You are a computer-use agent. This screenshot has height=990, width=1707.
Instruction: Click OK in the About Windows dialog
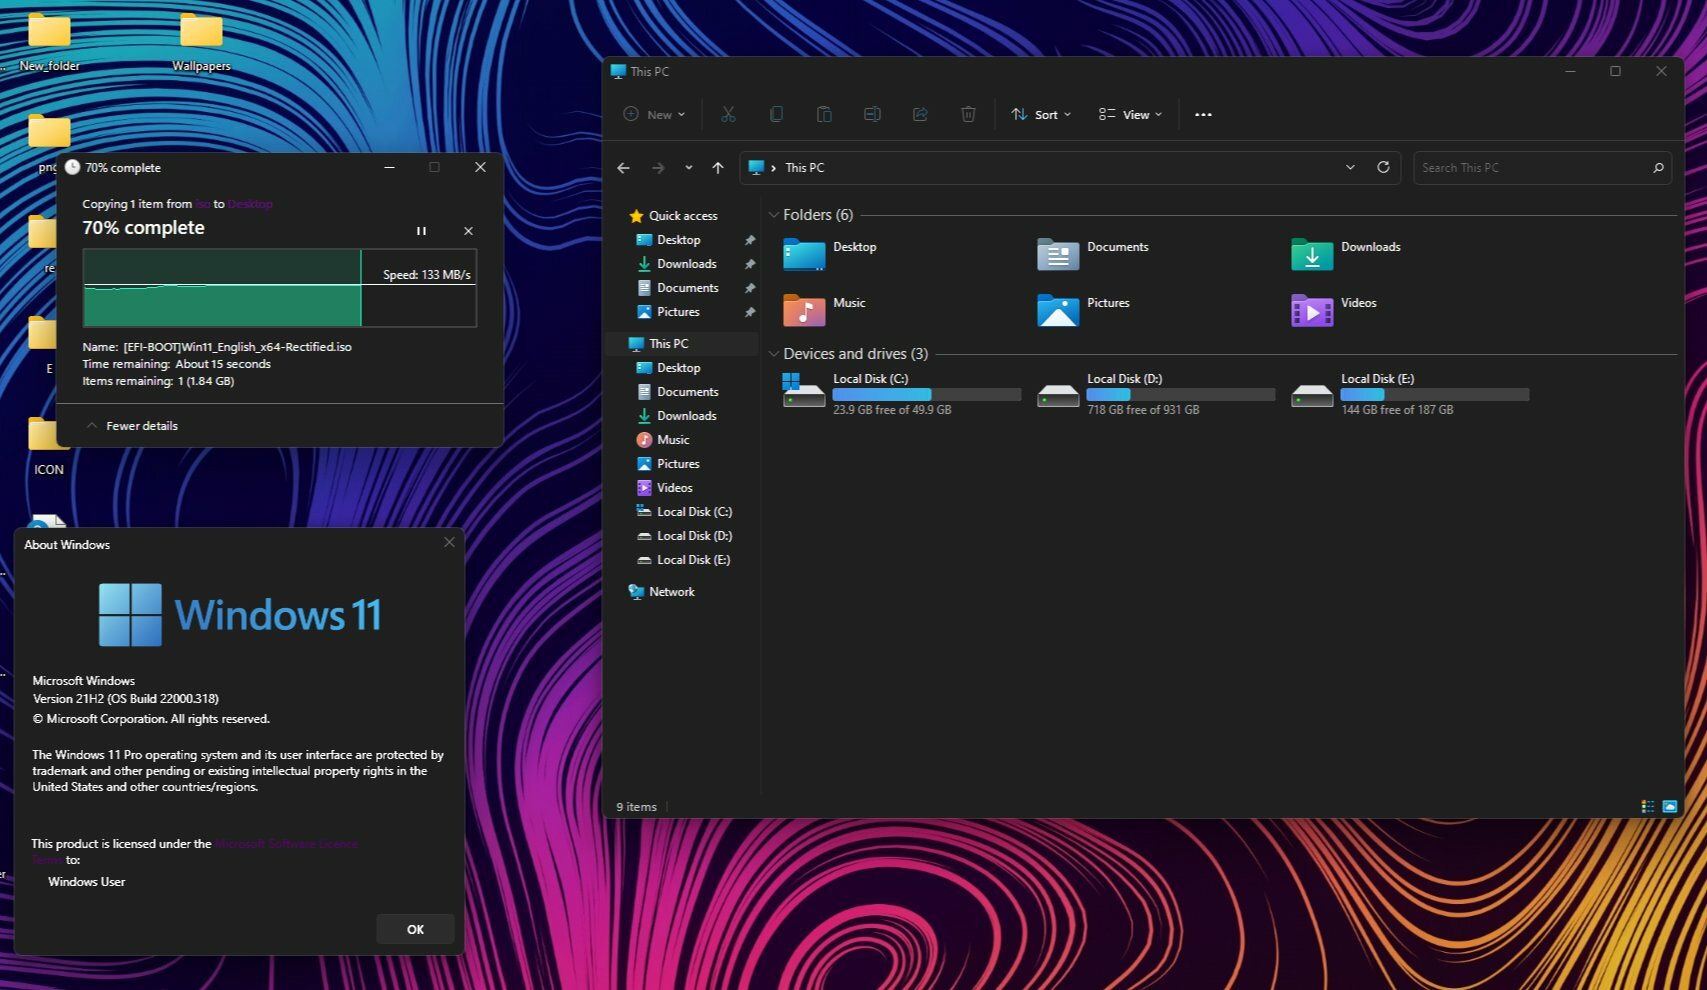tap(415, 929)
